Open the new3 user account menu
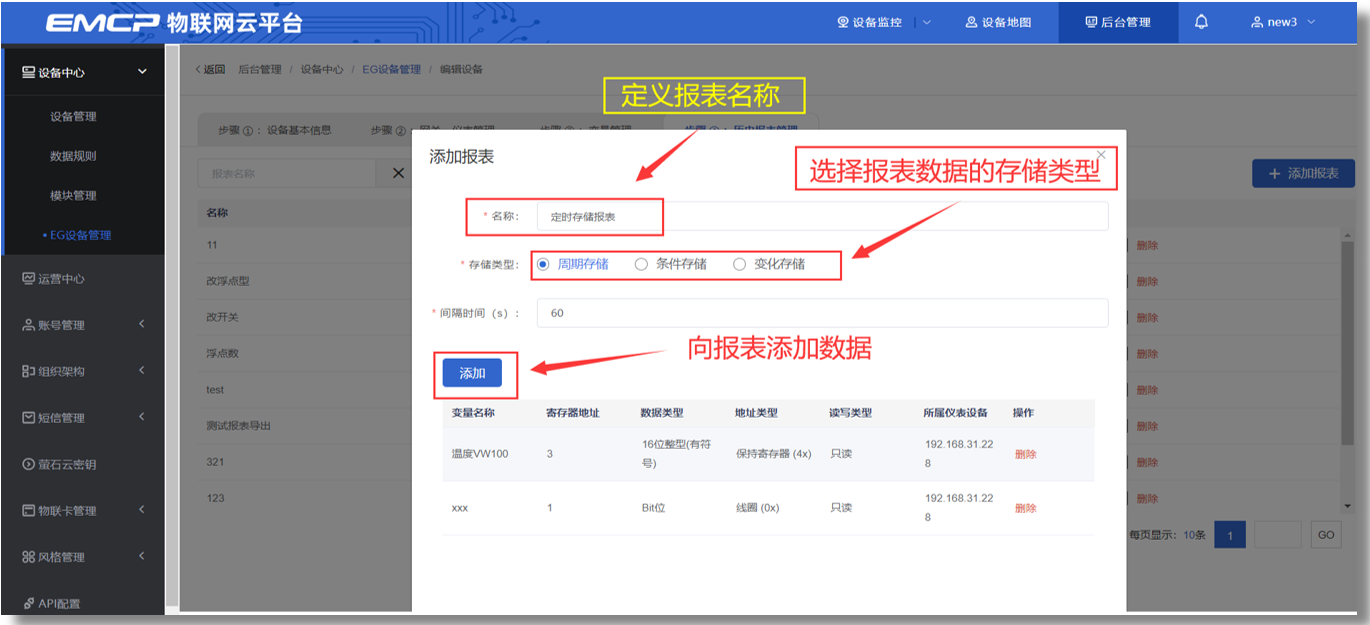The image size is (1370, 625). (x=1283, y=22)
